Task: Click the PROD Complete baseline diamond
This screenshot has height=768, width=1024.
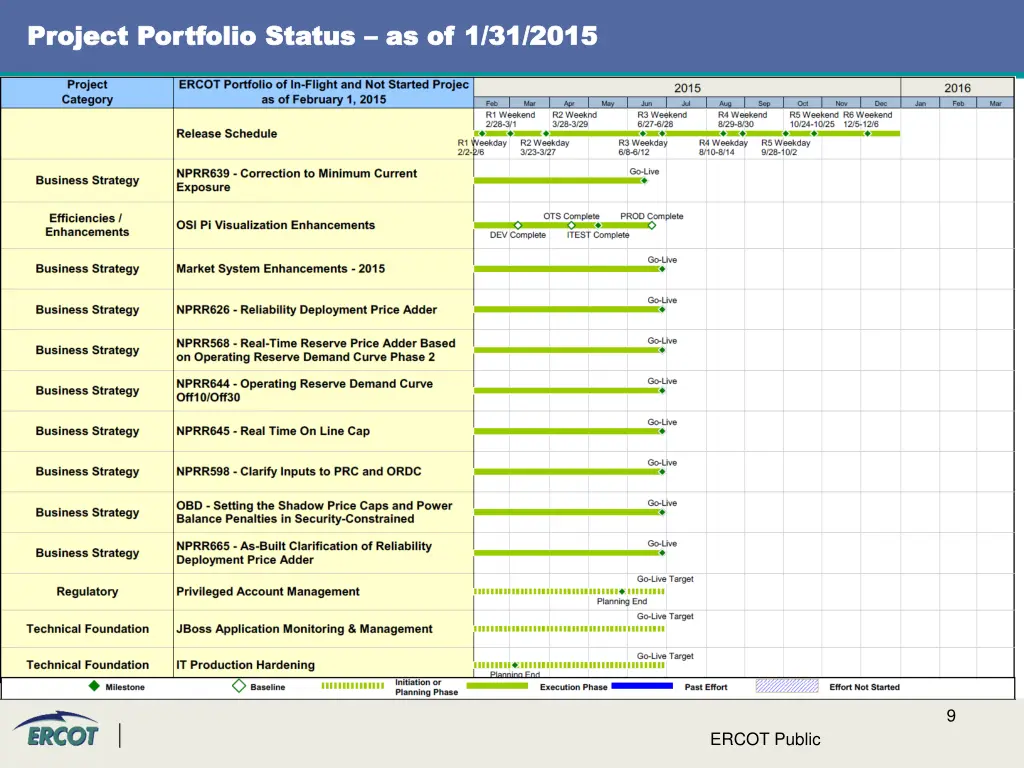Action: click(x=652, y=225)
